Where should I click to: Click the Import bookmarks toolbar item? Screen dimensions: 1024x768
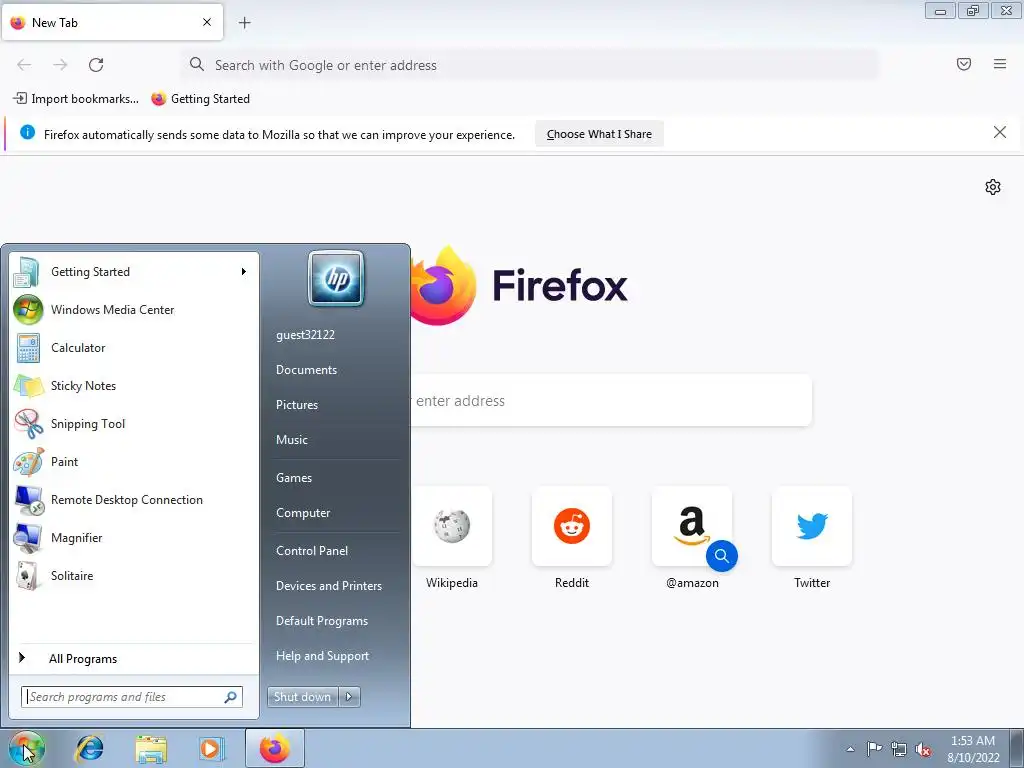pyautogui.click(x=76, y=99)
